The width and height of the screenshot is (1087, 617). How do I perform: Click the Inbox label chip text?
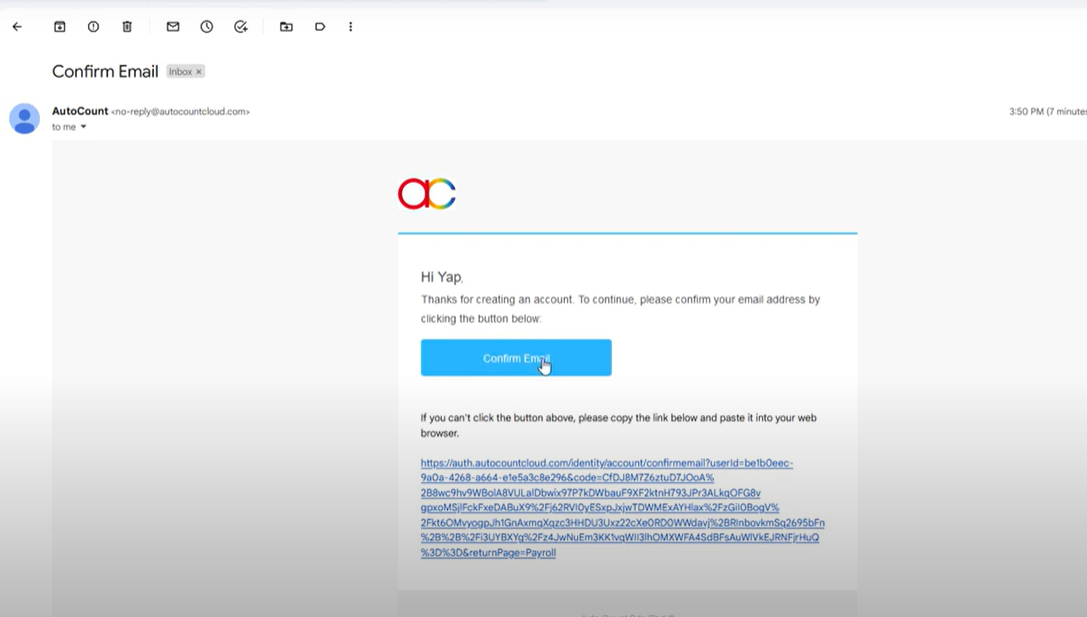click(180, 72)
